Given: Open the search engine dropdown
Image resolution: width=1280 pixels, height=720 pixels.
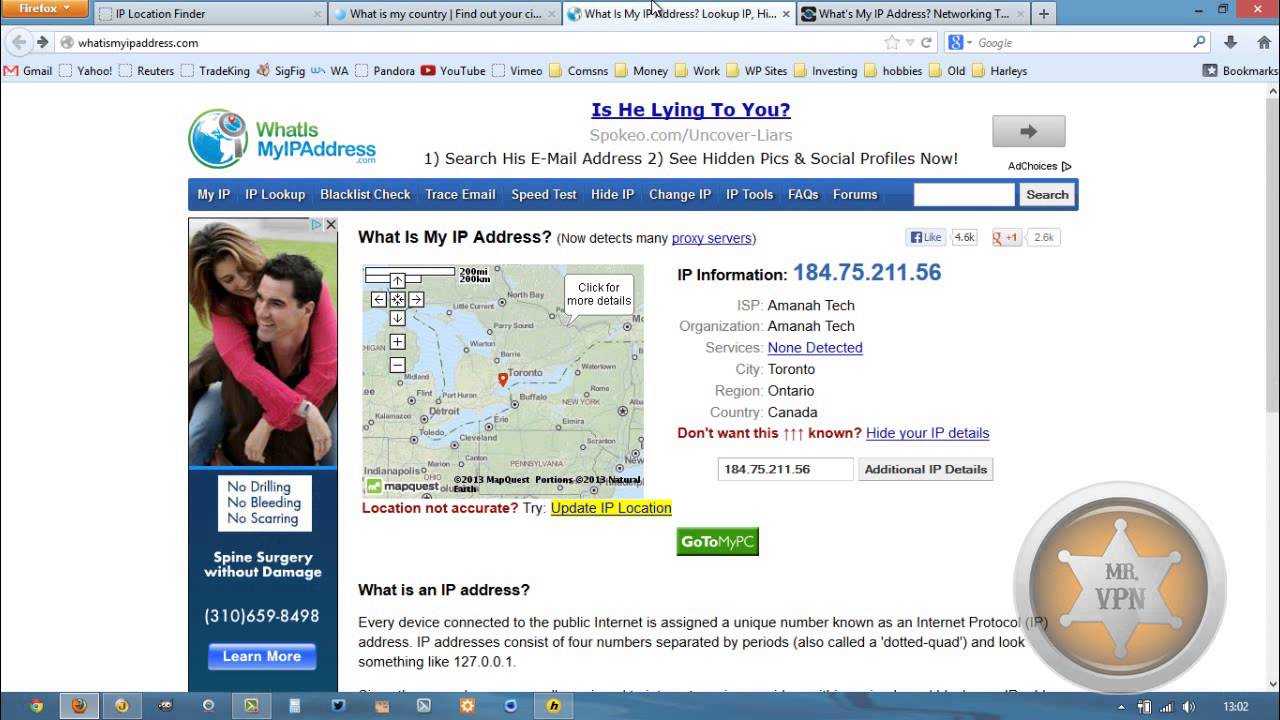Looking at the screenshot, I should coord(961,42).
